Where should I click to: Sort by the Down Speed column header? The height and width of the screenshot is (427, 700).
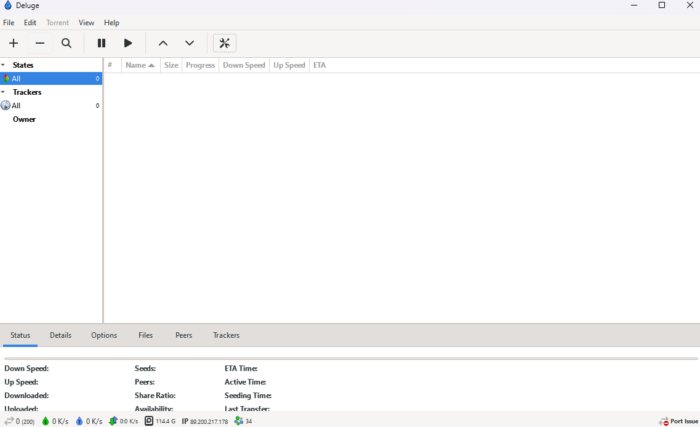coord(244,65)
